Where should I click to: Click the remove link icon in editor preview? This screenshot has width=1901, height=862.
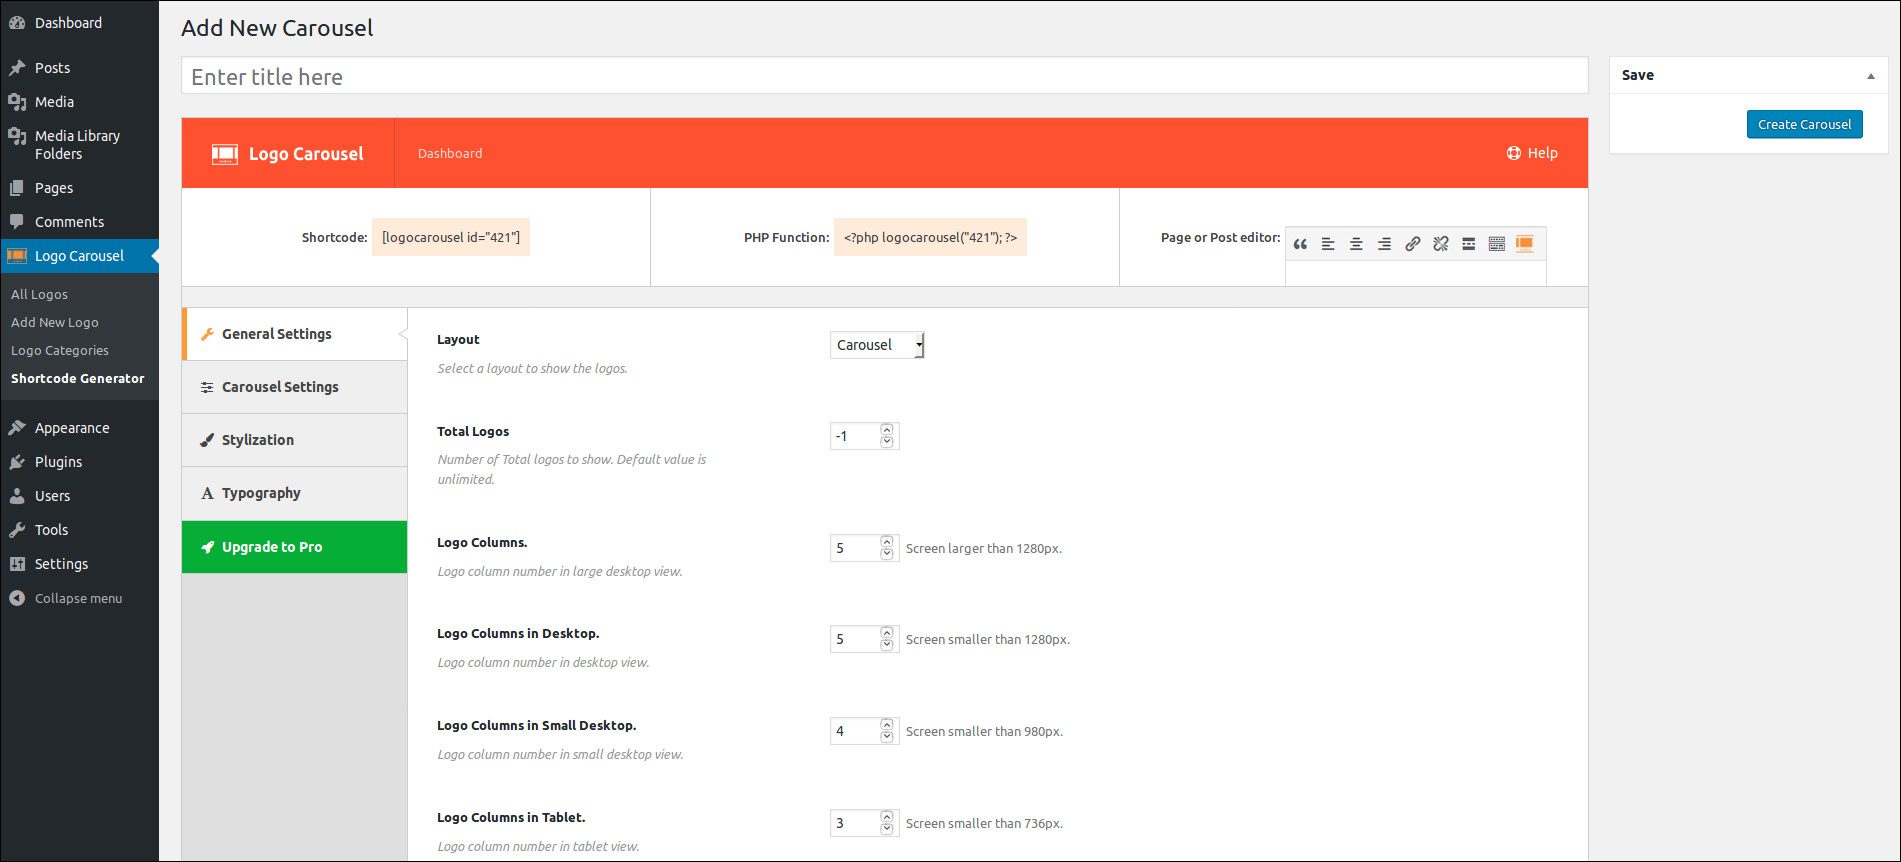point(1440,244)
